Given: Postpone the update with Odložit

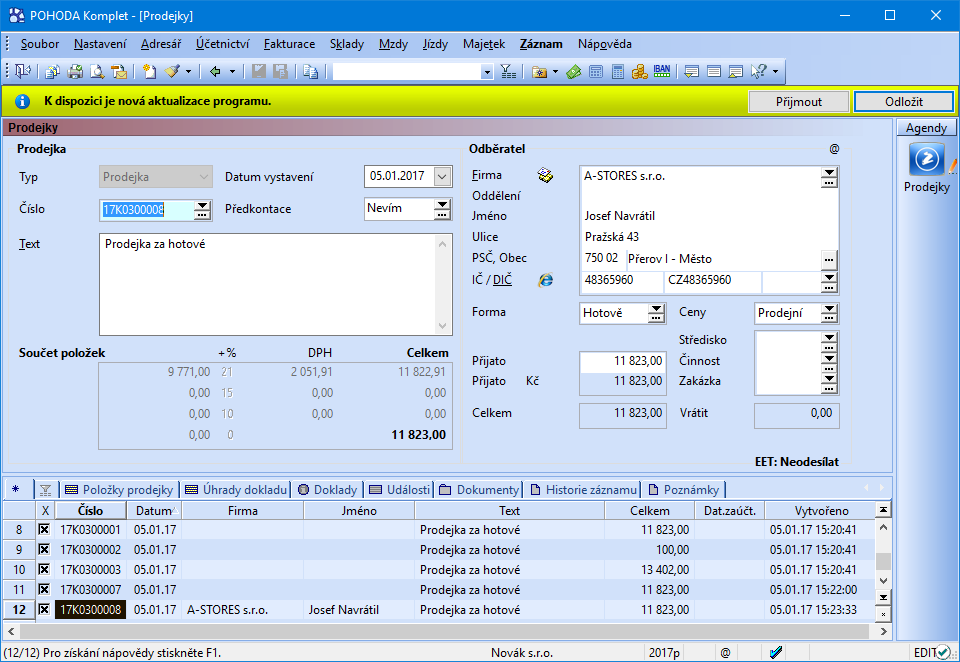Looking at the screenshot, I should (904, 102).
